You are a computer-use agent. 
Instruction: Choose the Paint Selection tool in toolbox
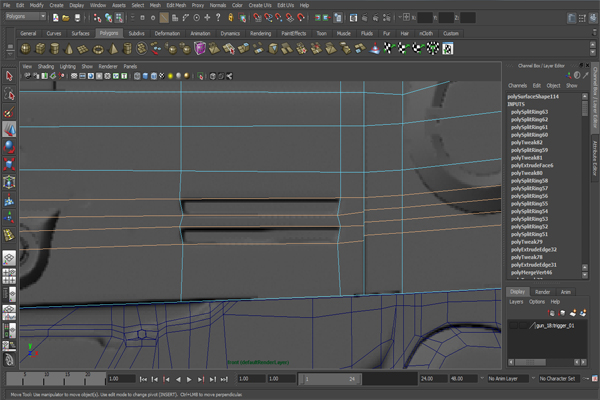pyautogui.click(x=9, y=112)
